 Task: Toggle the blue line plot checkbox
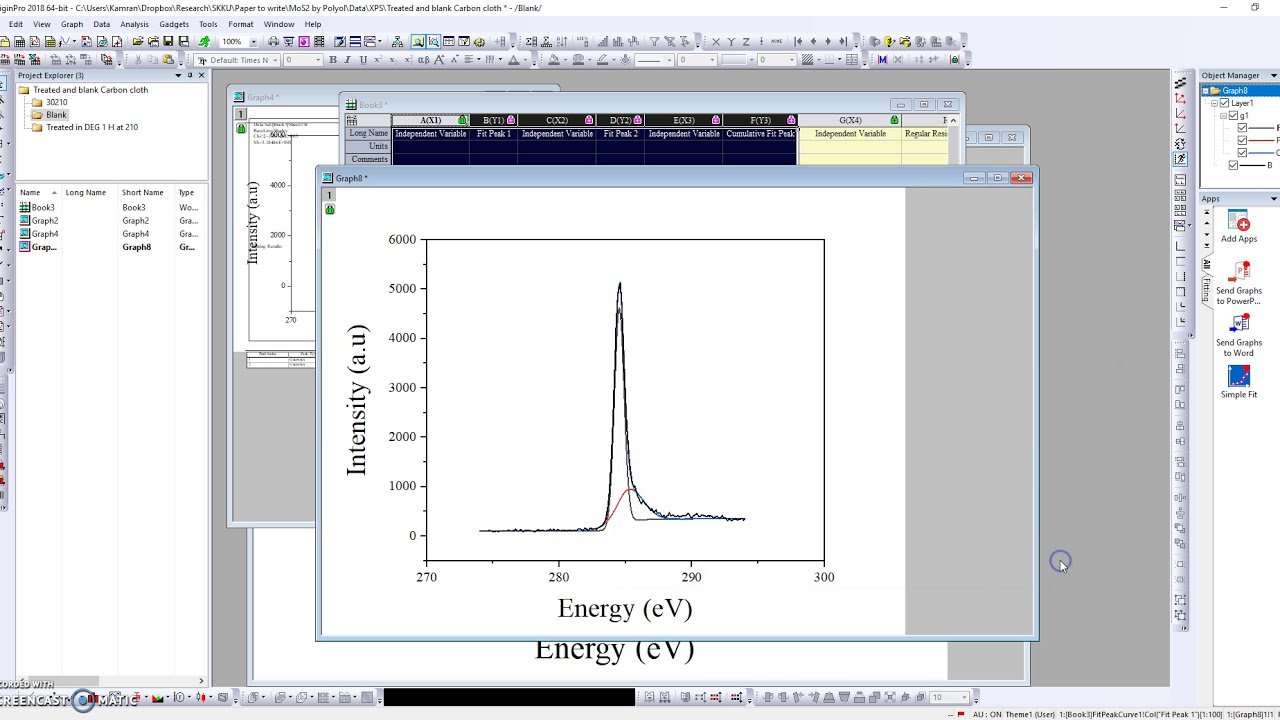coord(1242,153)
